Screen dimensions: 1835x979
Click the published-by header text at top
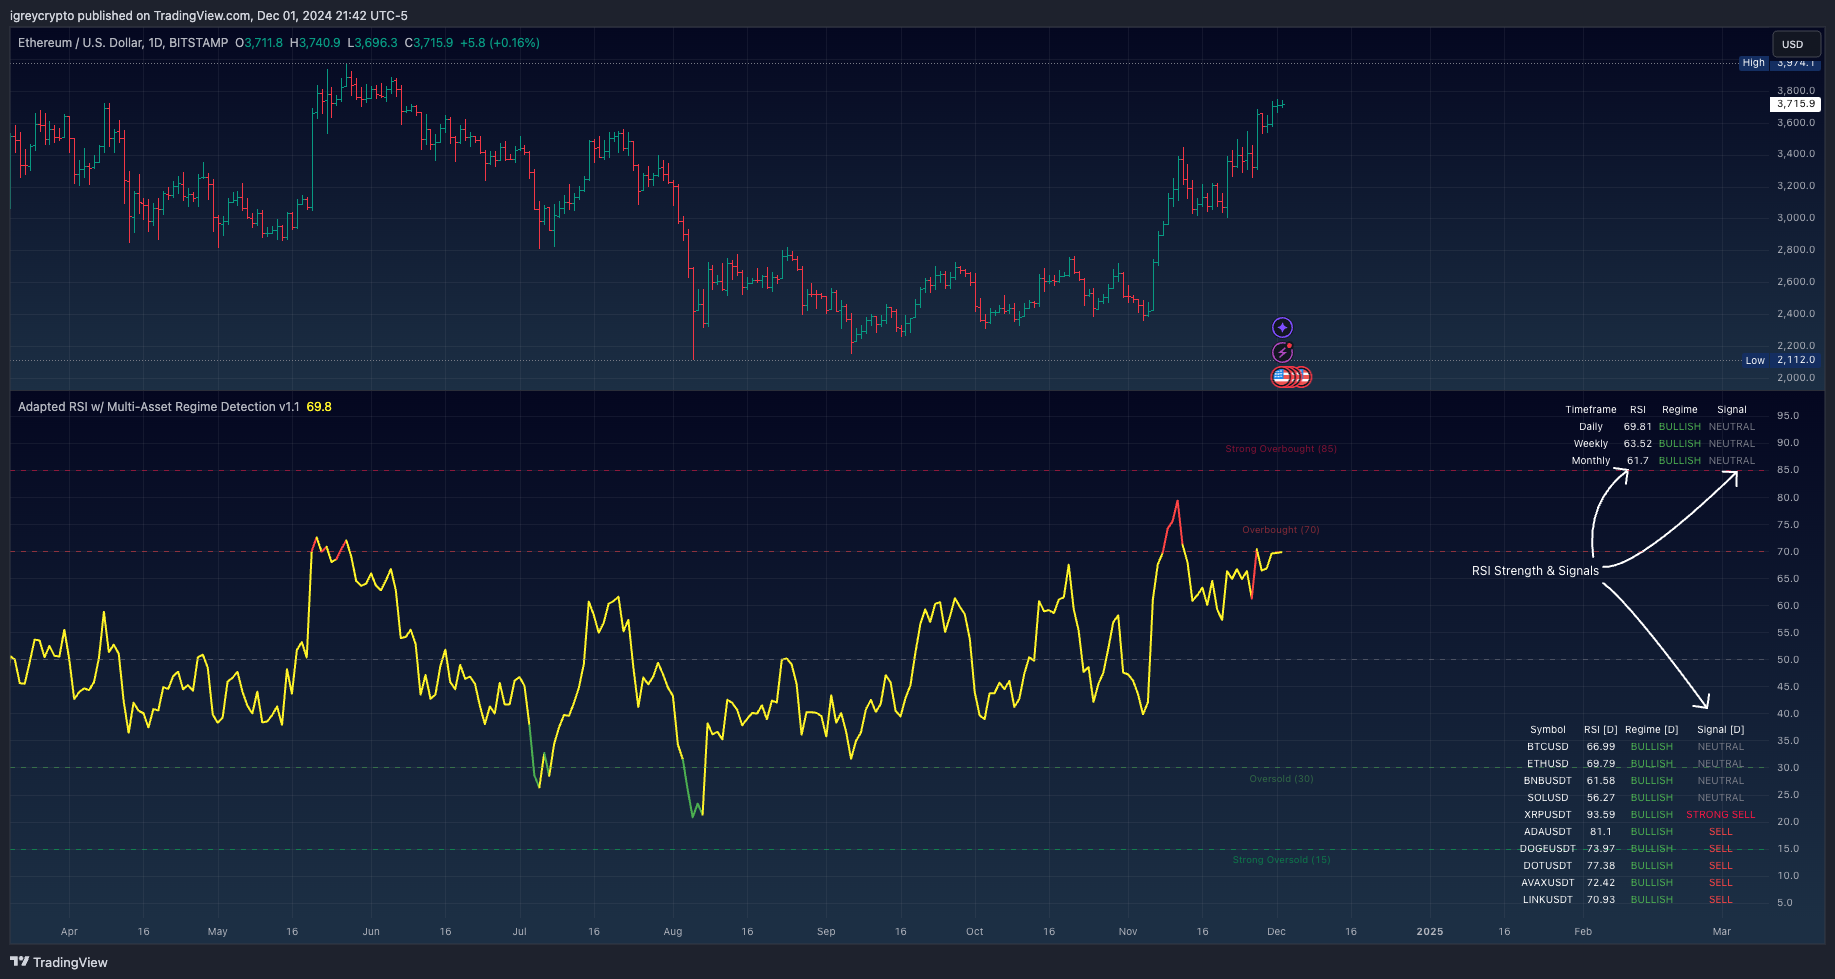coord(209,16)
